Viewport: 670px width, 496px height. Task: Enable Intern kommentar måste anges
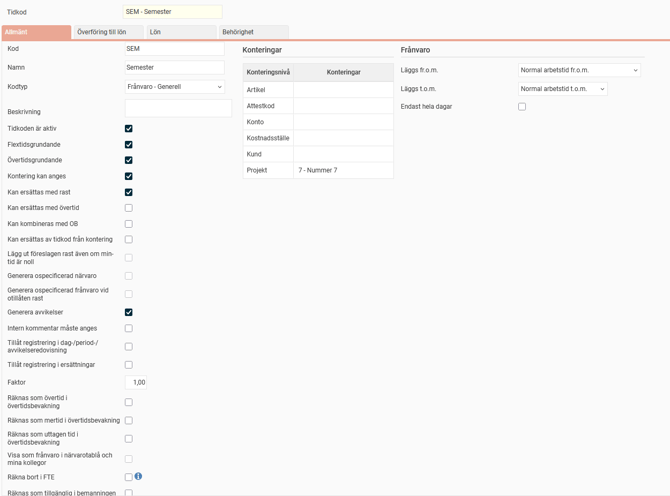click(128, 328)
